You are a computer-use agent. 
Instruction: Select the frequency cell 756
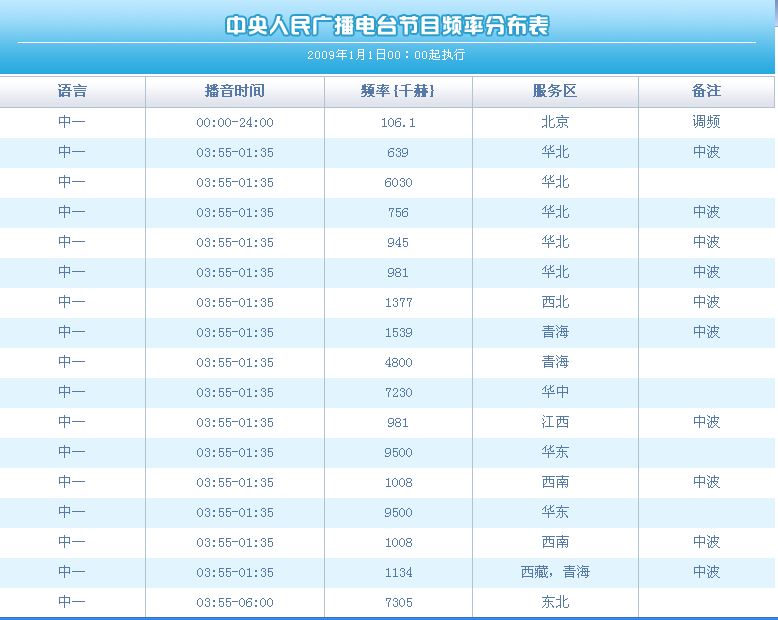398,213
